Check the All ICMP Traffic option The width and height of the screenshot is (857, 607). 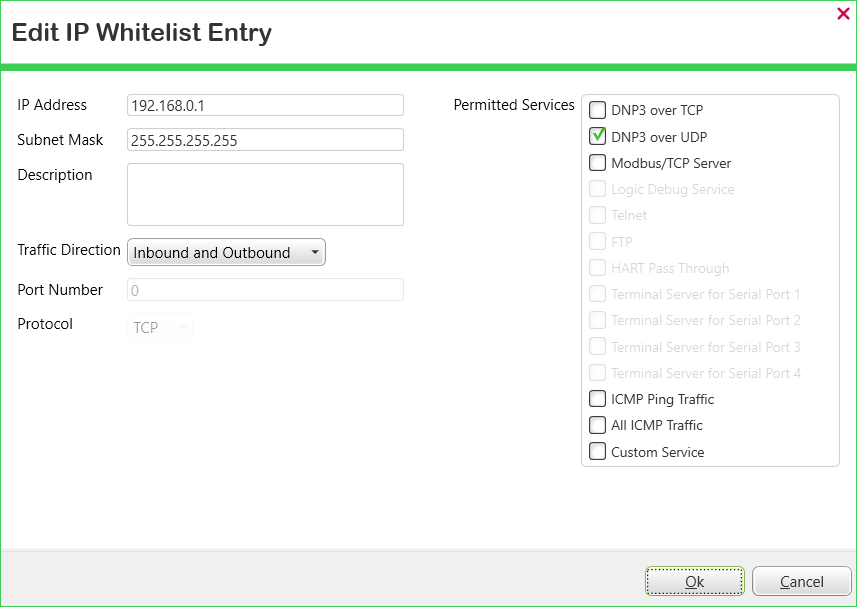coord(598,425)
